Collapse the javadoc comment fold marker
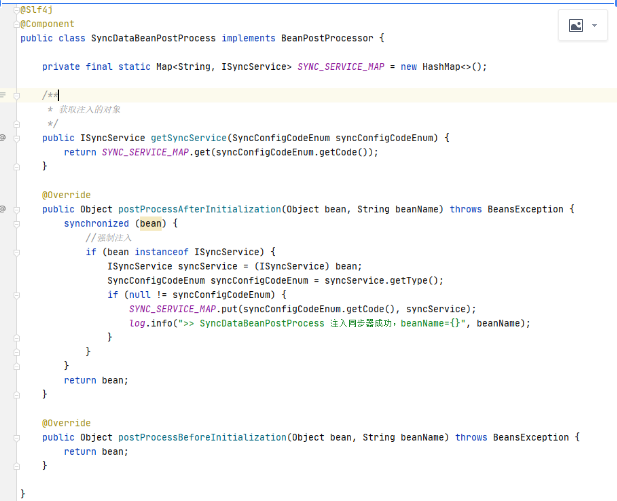The width and height of the screenshot is (617, 501). click(17, 95)
